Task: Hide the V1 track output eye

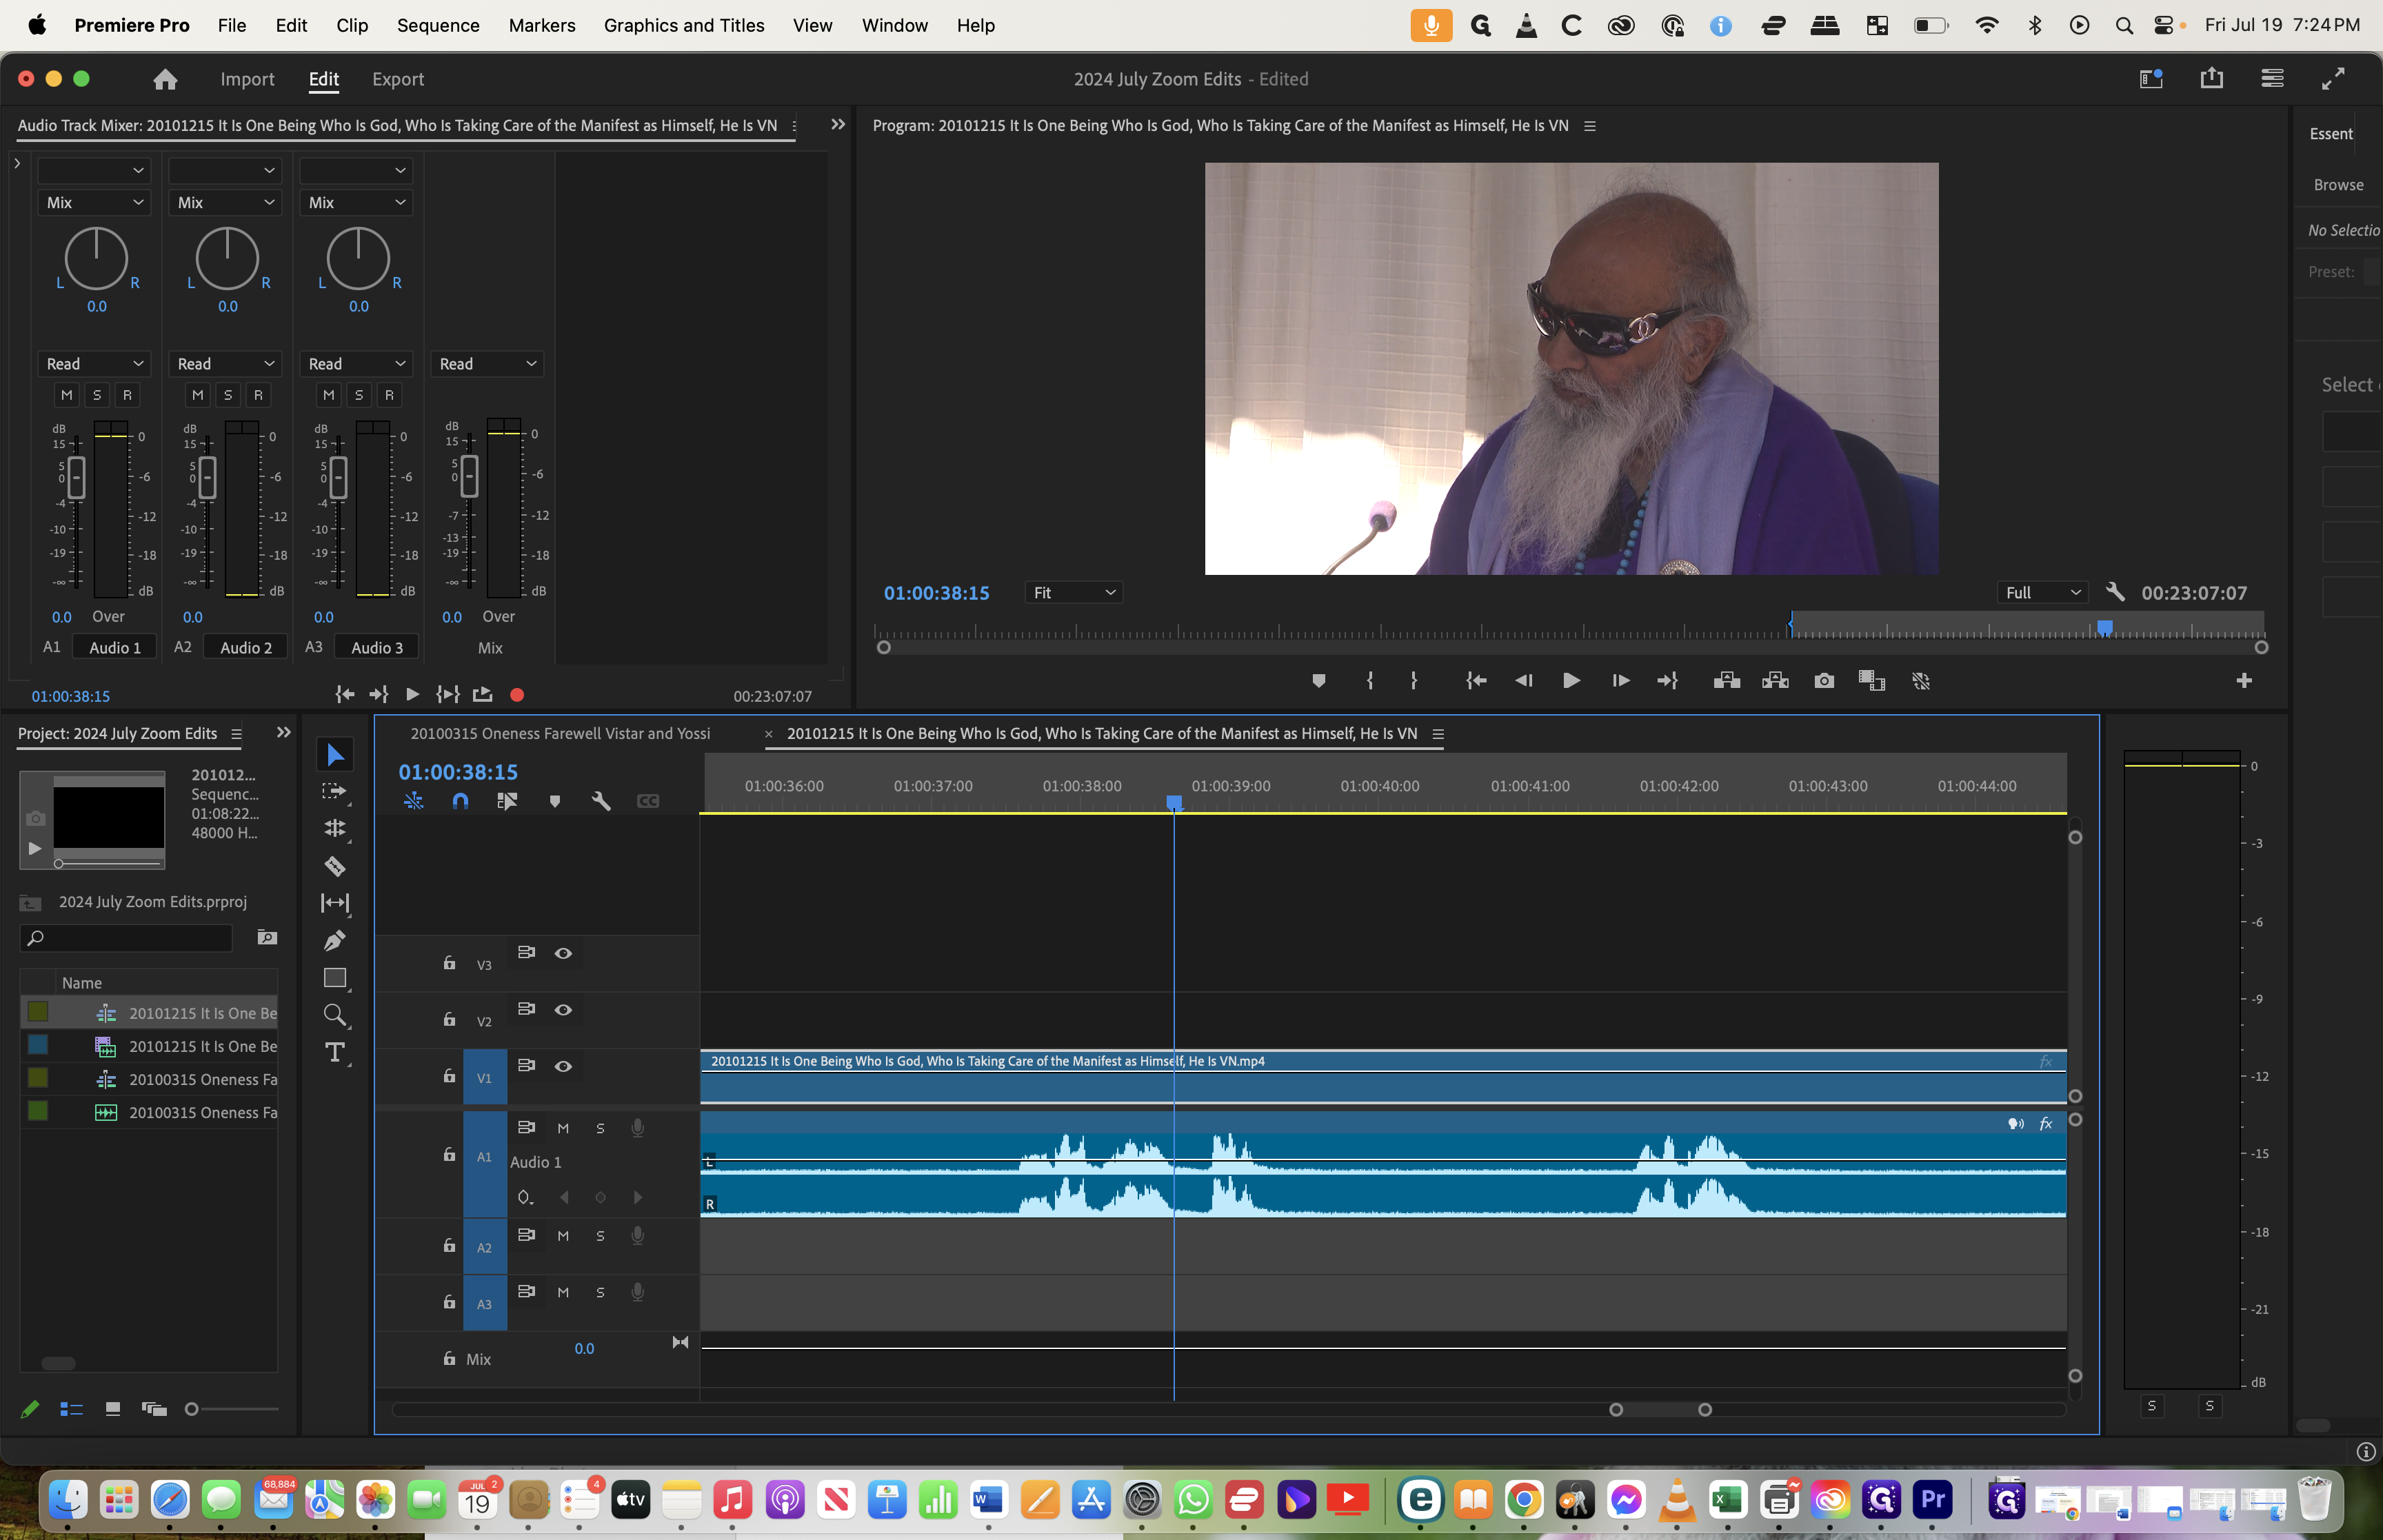Action: point(563,1066)
